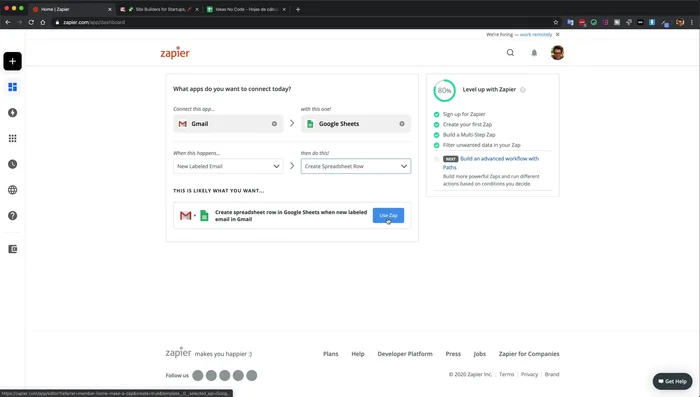Open the Create Spreadsheet Row action dropdown
The height and width of the screenshot is (397, 700).
tap(356, 166)
